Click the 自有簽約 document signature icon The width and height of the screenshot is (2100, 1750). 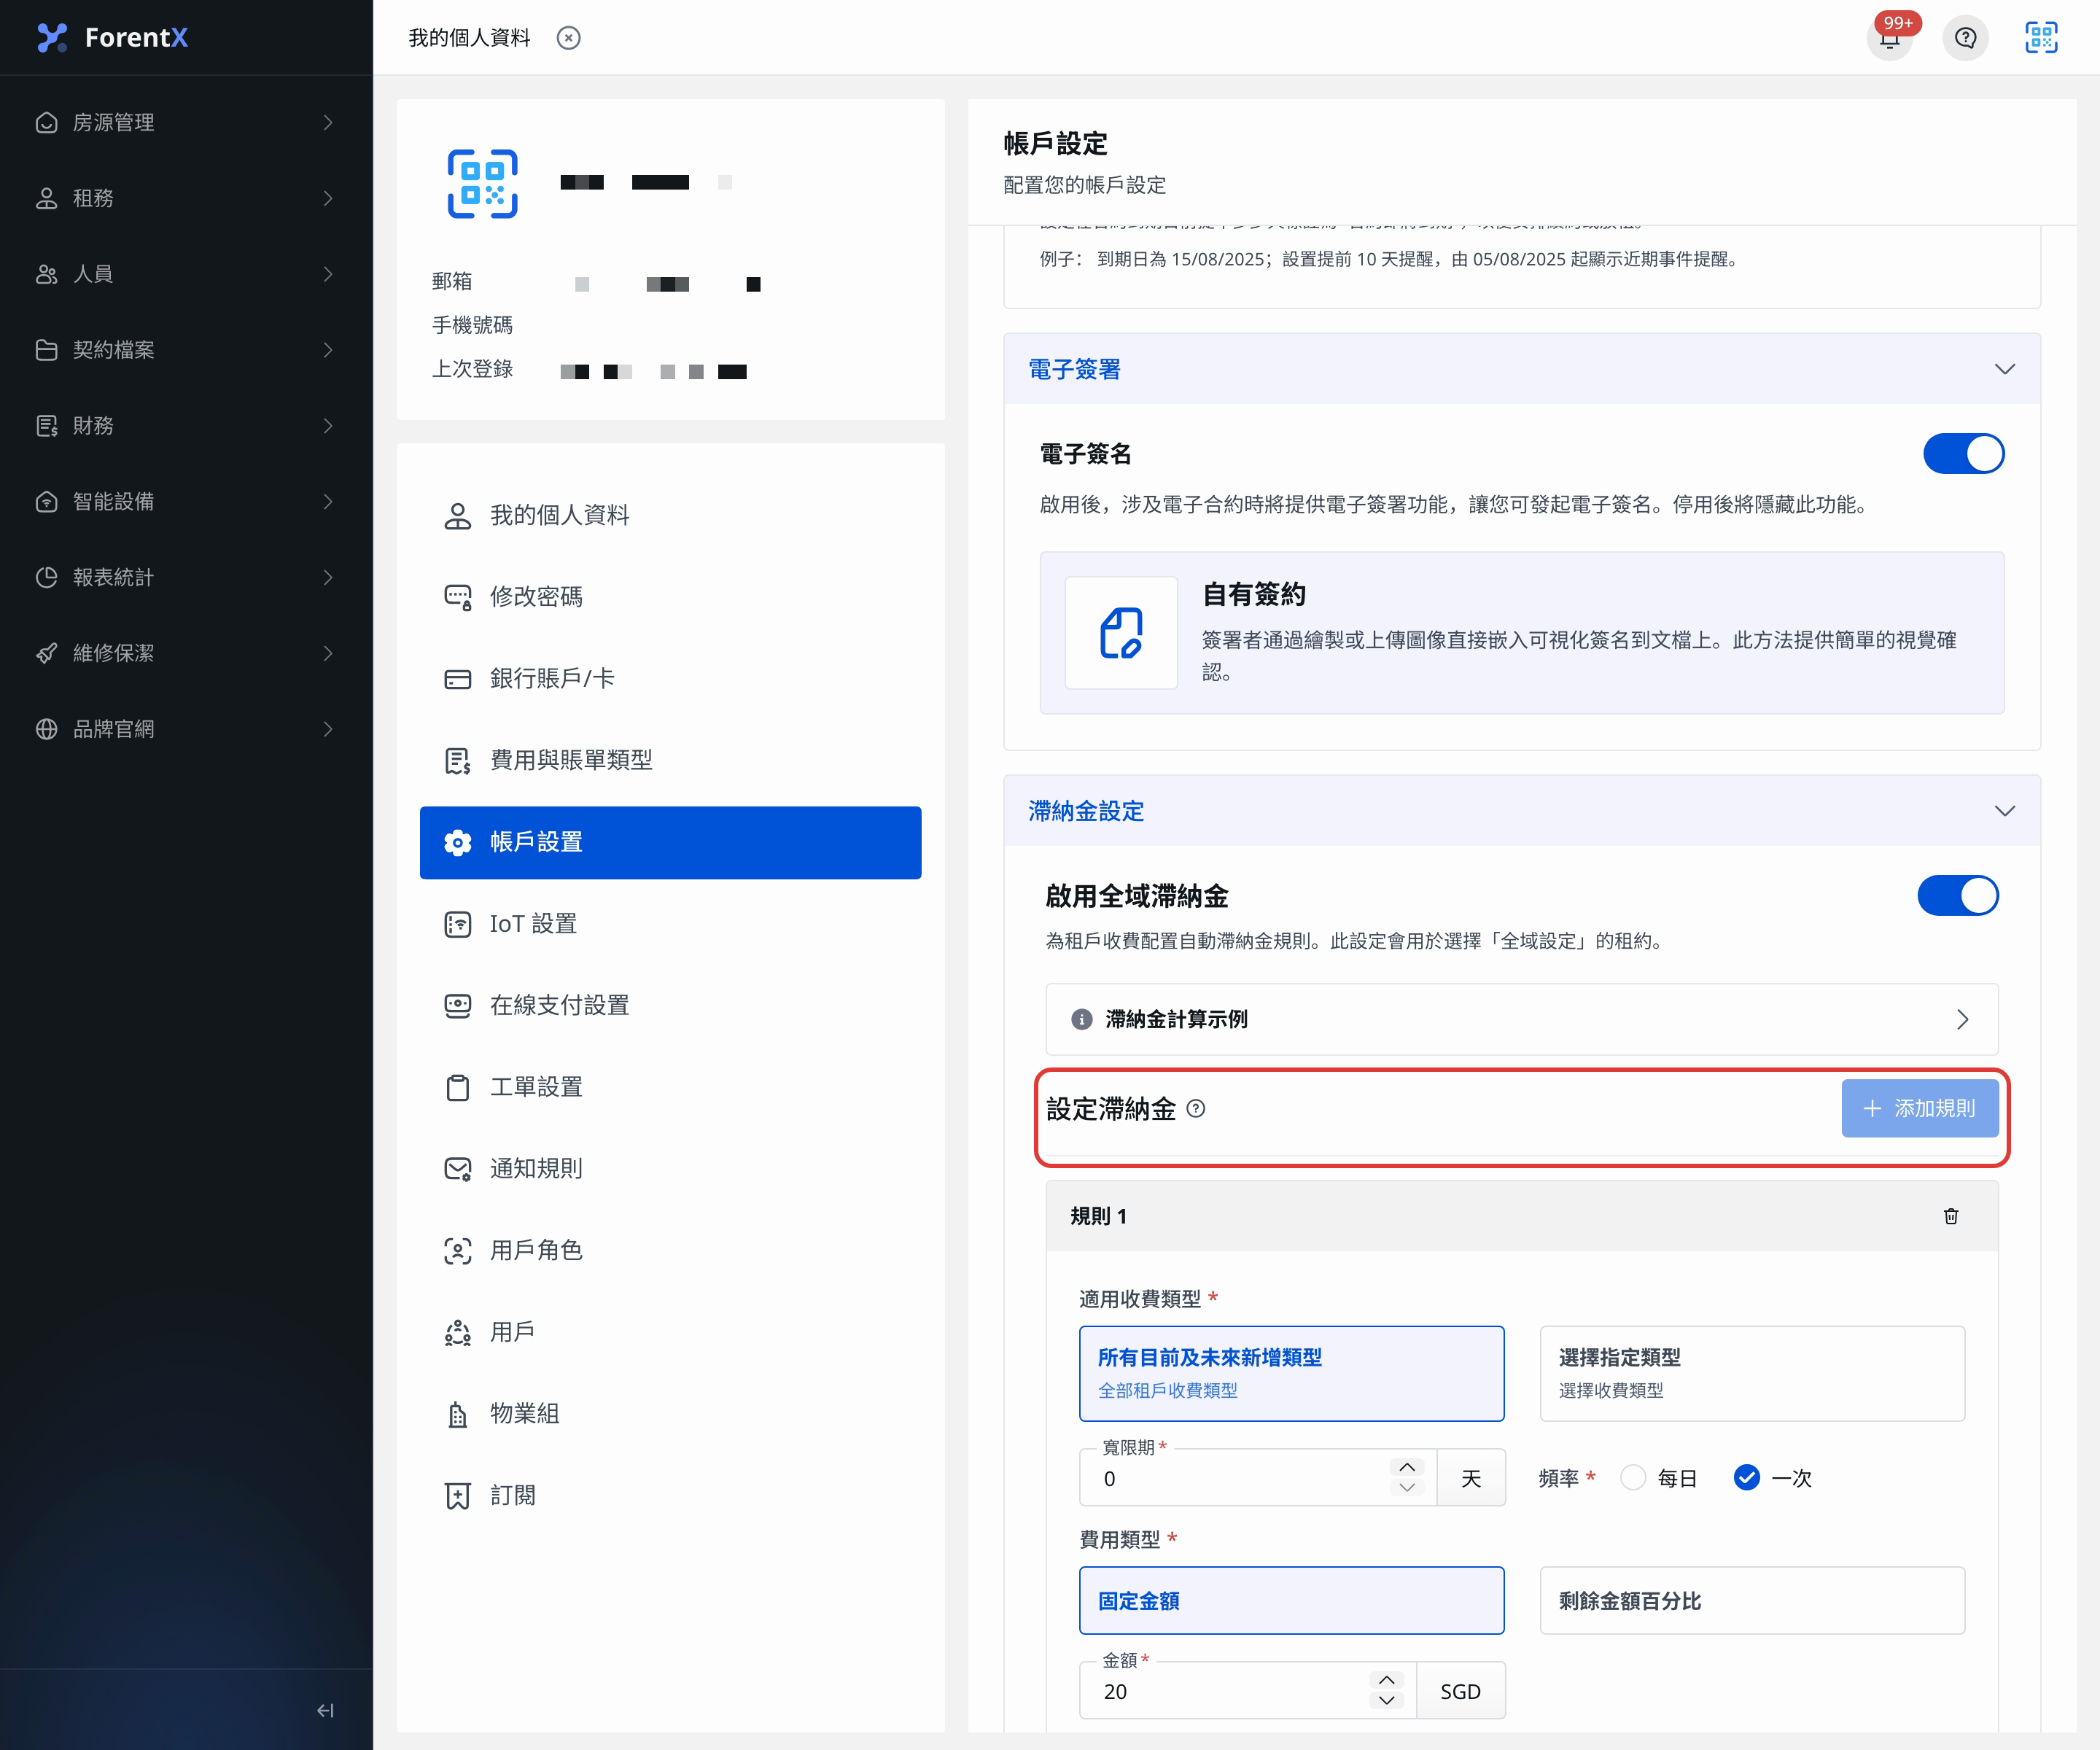pyautogui.click(x=1121, y=633)
